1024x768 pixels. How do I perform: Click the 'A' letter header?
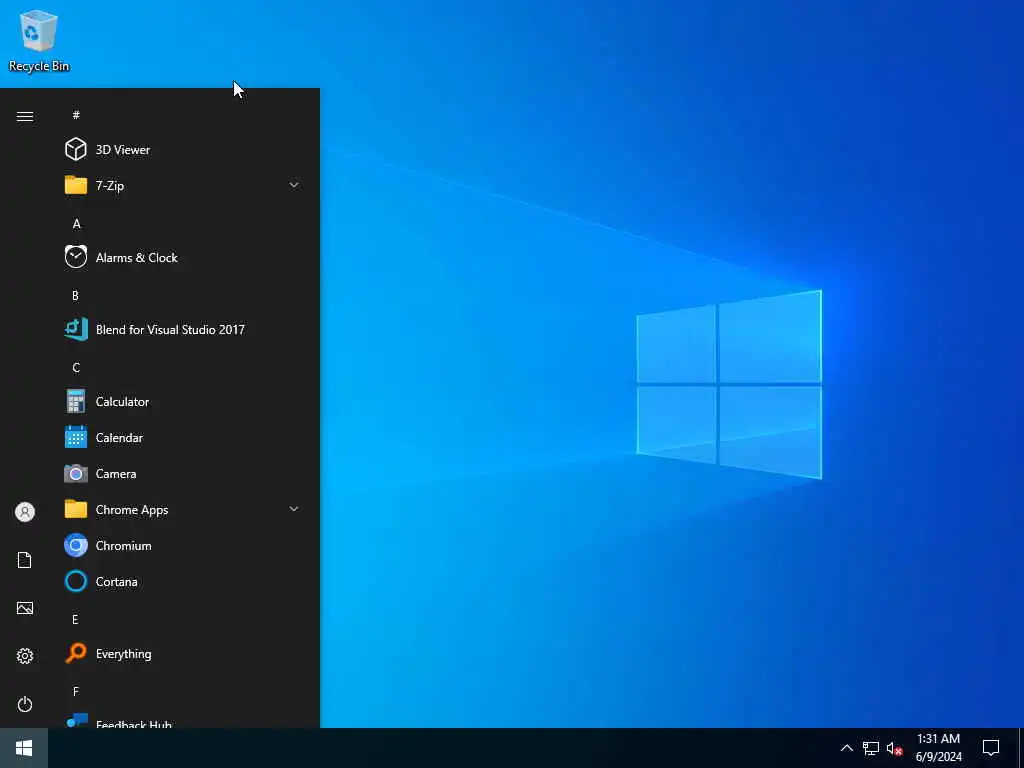(x=76, y=223)
